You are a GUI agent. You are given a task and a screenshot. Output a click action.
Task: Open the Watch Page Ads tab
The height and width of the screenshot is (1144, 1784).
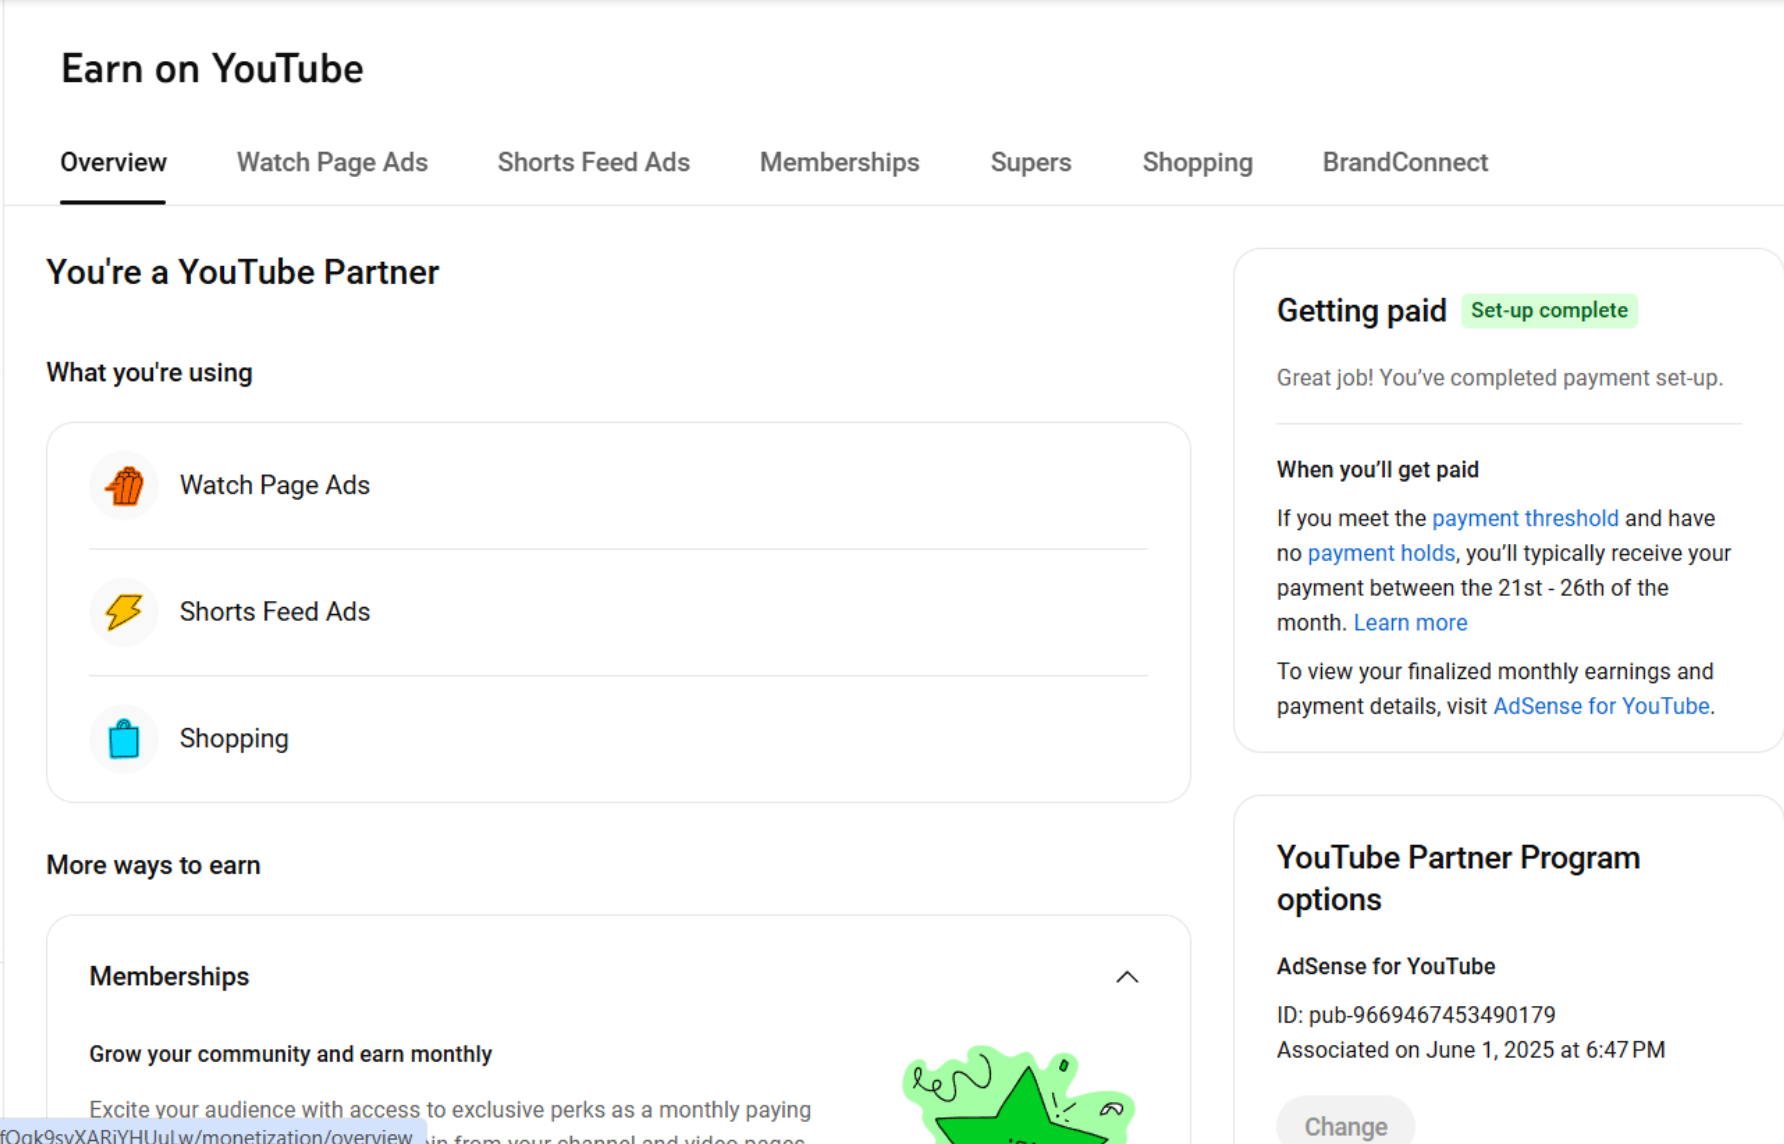coord(332,162)
